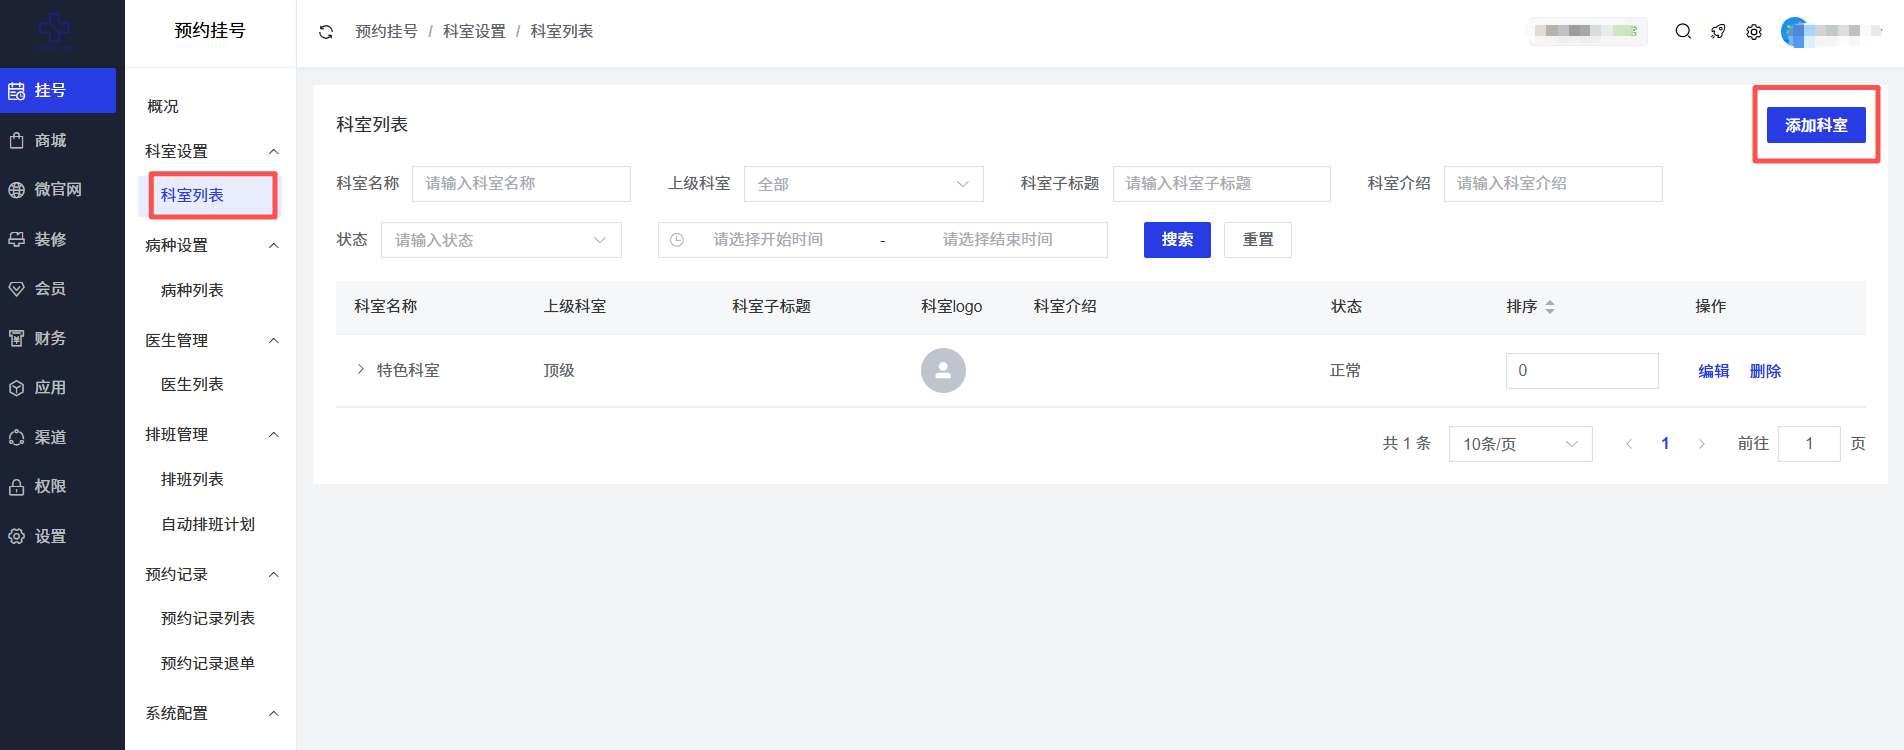Image resolution: width=1904 pixels, height=750 pixels.
Task: Click the 科室设置 breadcrumb
Action: pos(474,32)
